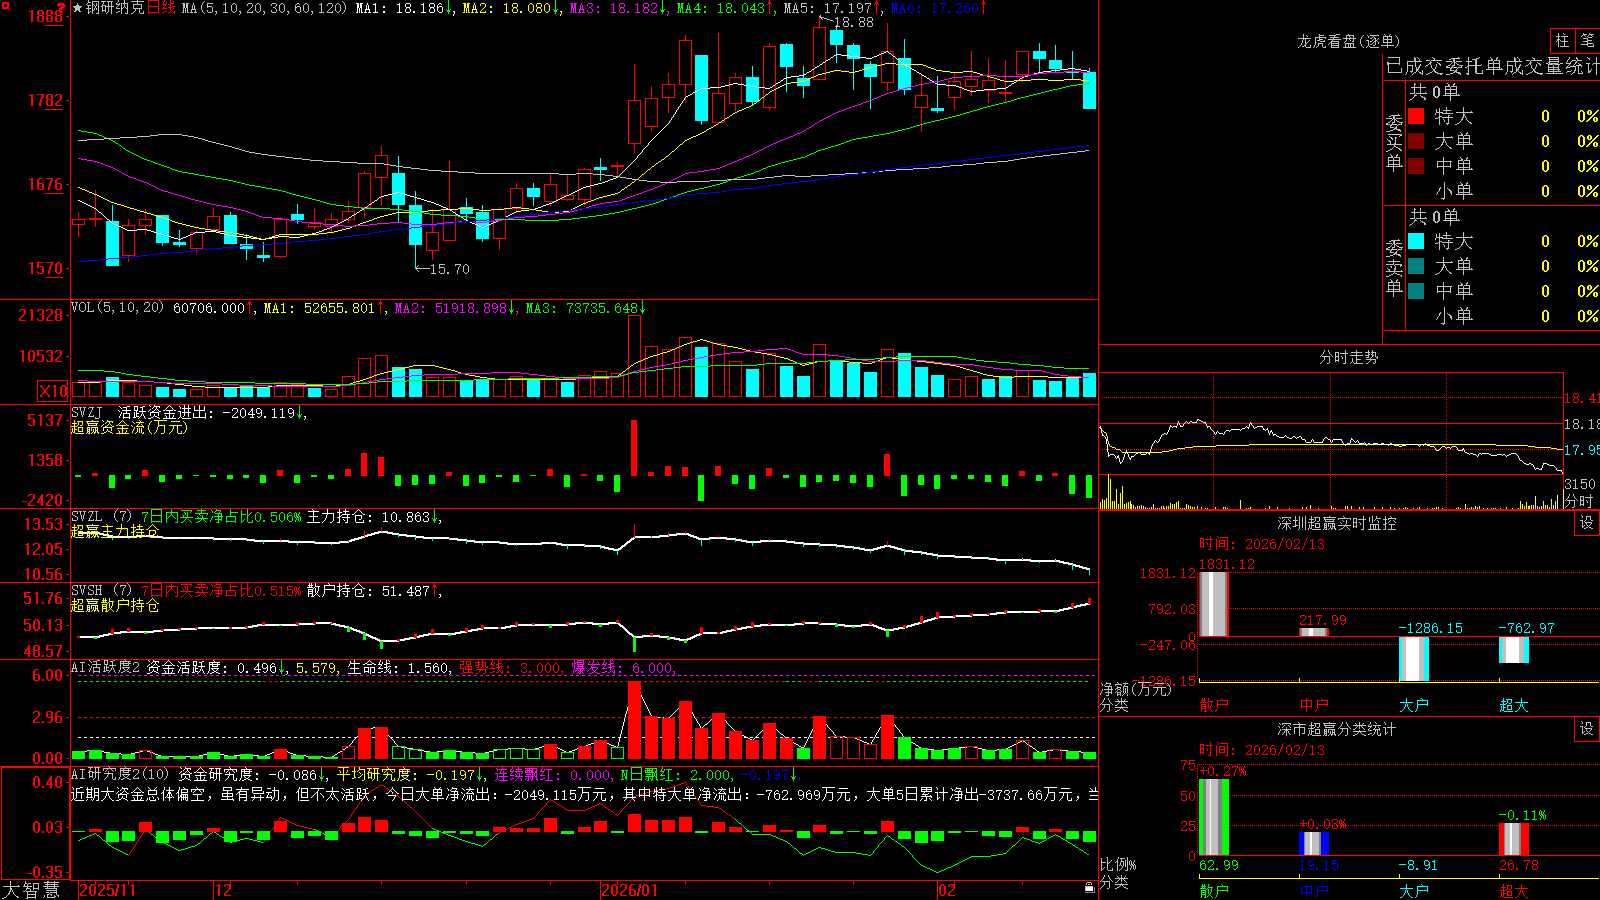The width and height of the screenshot is (1600, 900).
Task: Click the cyan 特大 sell-order color swatch
Action: pyautogui.click(x=1416, y=241)
